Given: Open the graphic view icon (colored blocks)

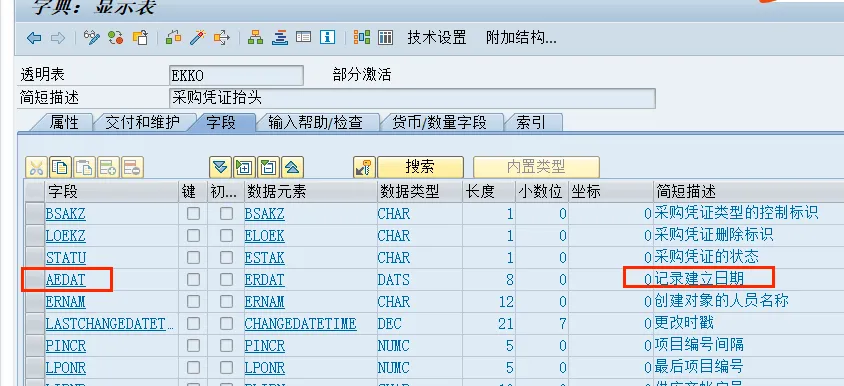Looking at the screenshot, I should tap(362, 37).
